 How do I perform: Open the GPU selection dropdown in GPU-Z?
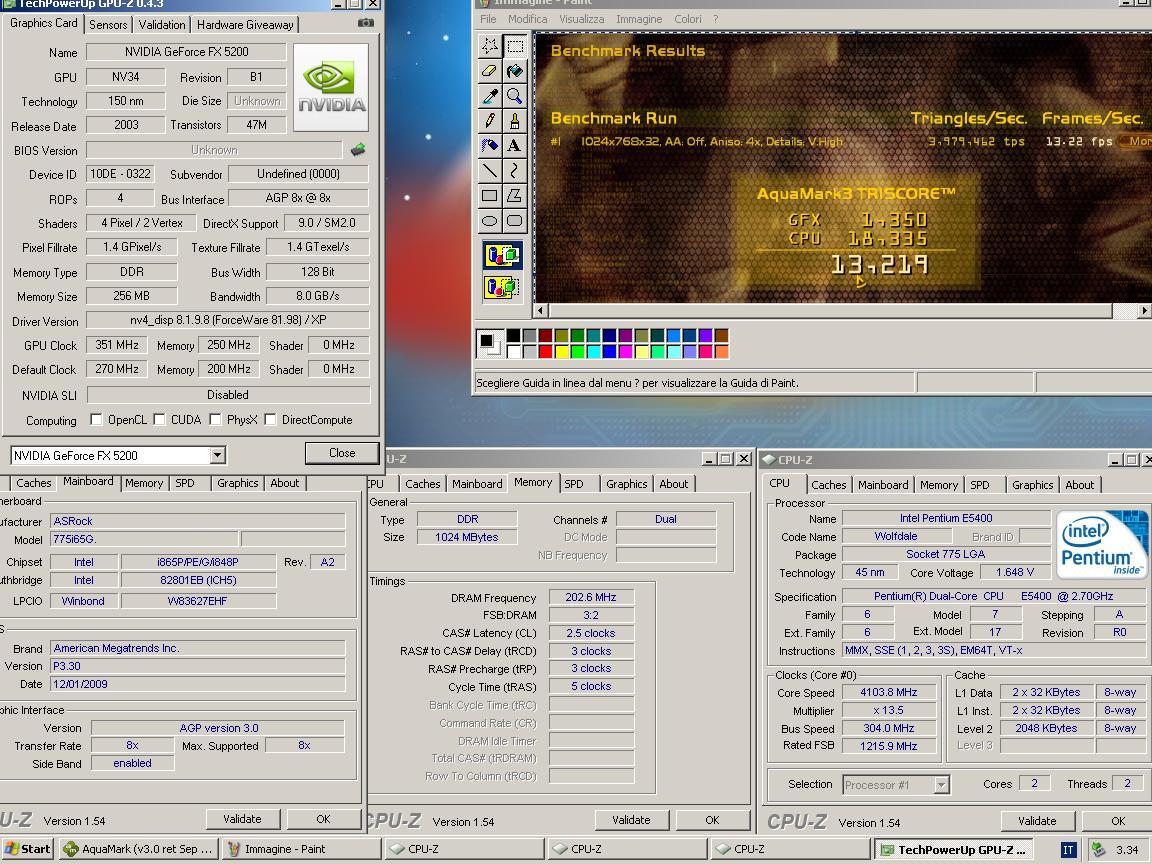[x=217, y=456]
